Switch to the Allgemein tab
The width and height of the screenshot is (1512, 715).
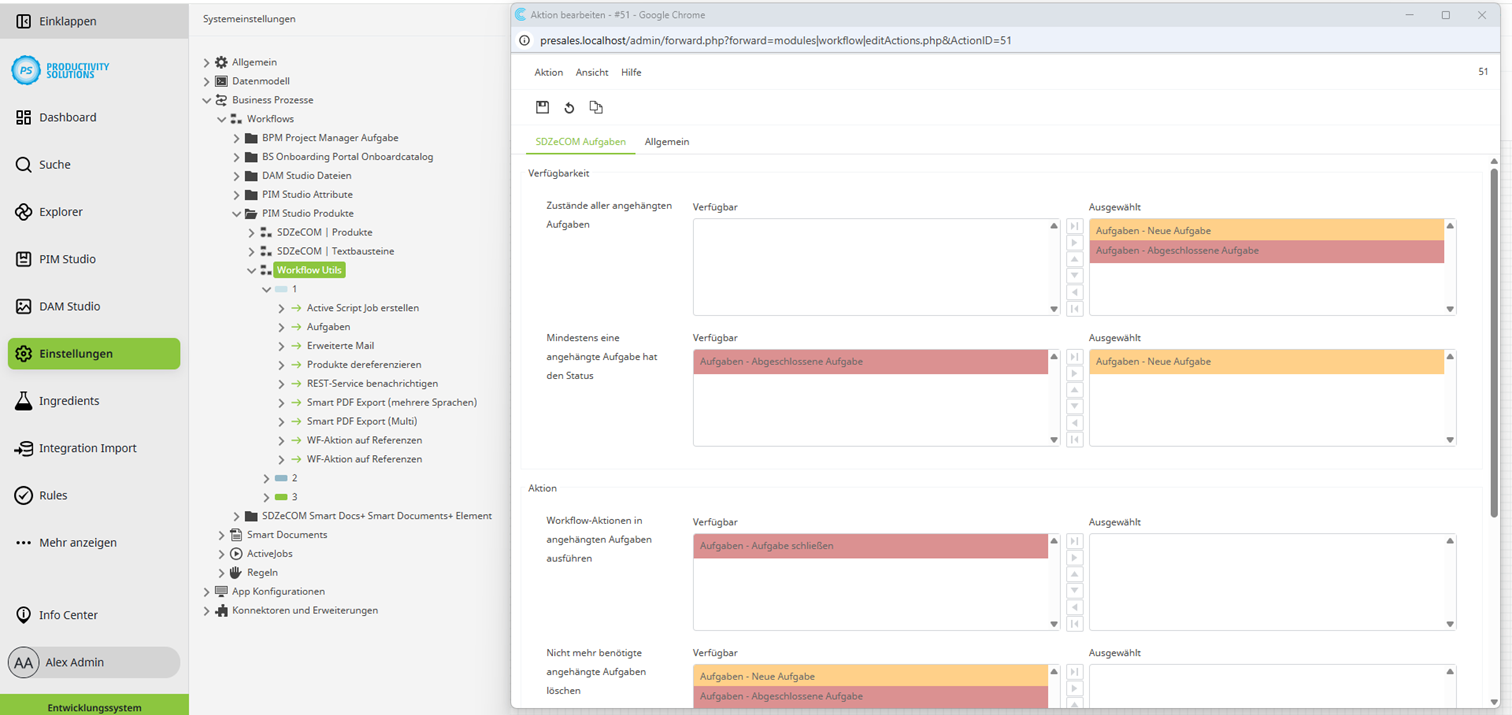[666, 141]
